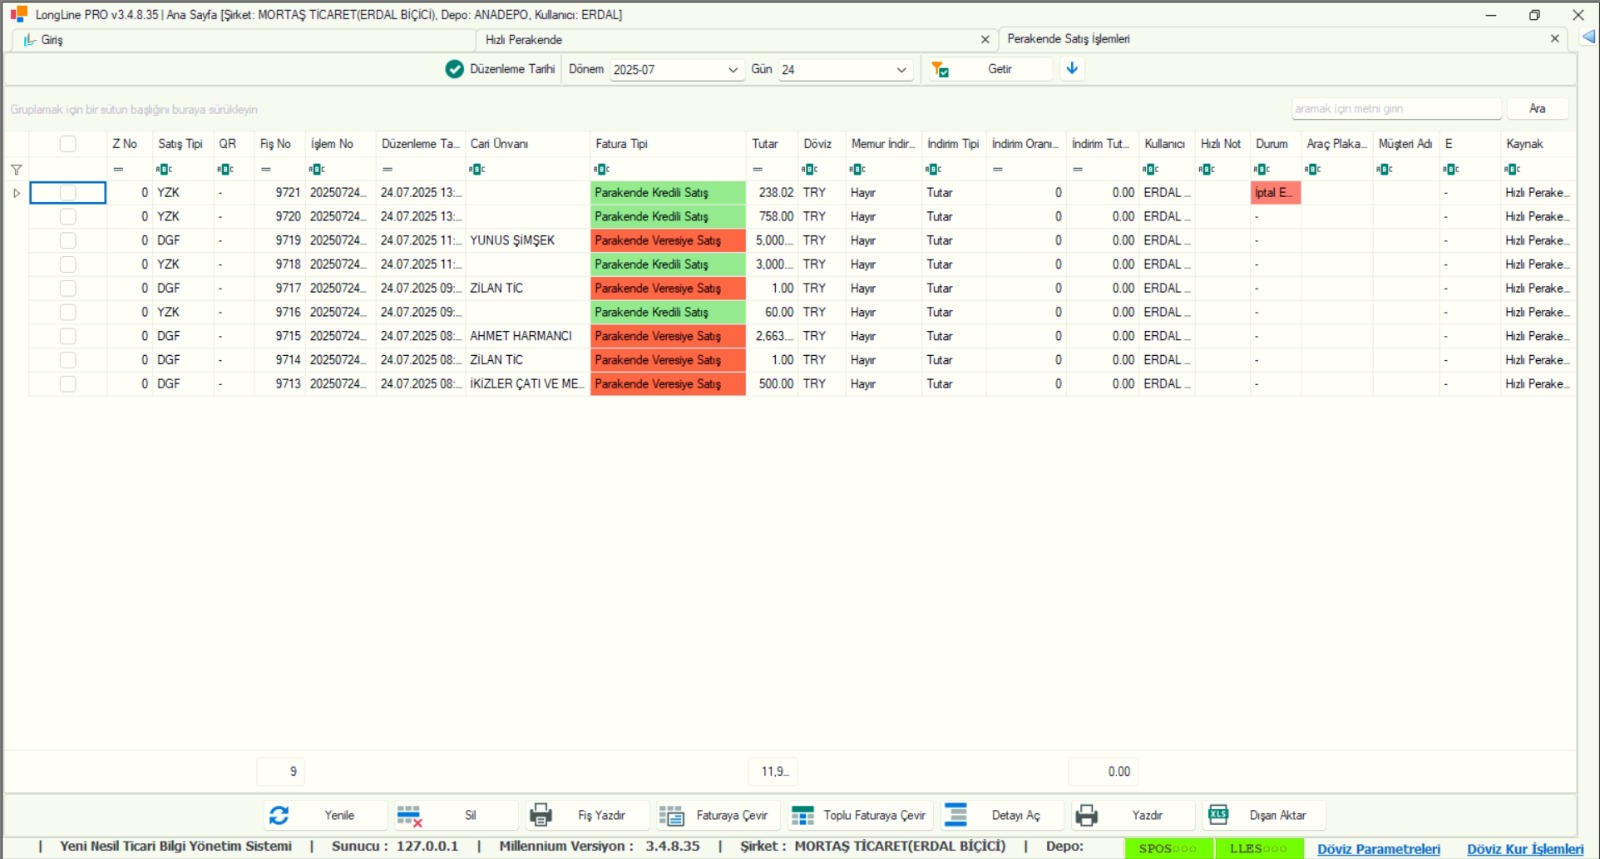Close the Perakende Satış İşlemleri tab
This screenshot has height=859, width=1600.
[1555, 39]
